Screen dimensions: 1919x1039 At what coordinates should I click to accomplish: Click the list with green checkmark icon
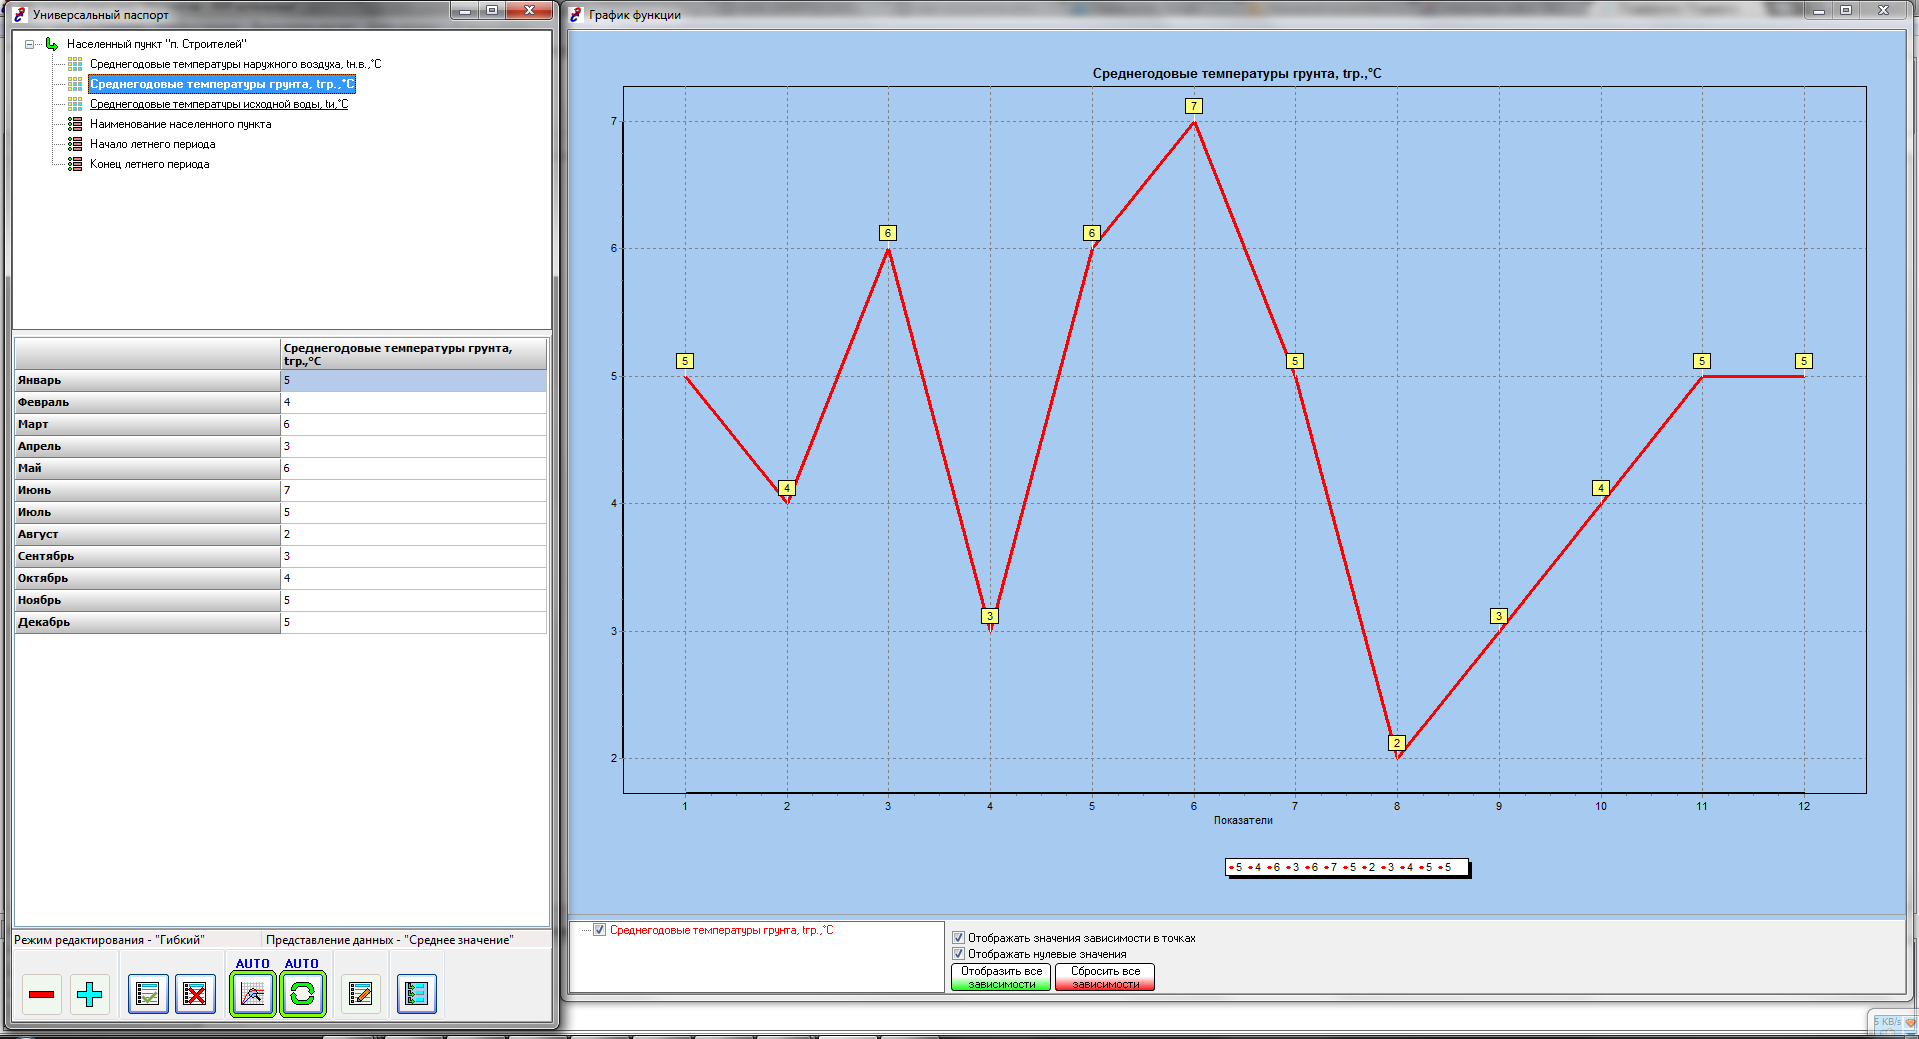148,994
